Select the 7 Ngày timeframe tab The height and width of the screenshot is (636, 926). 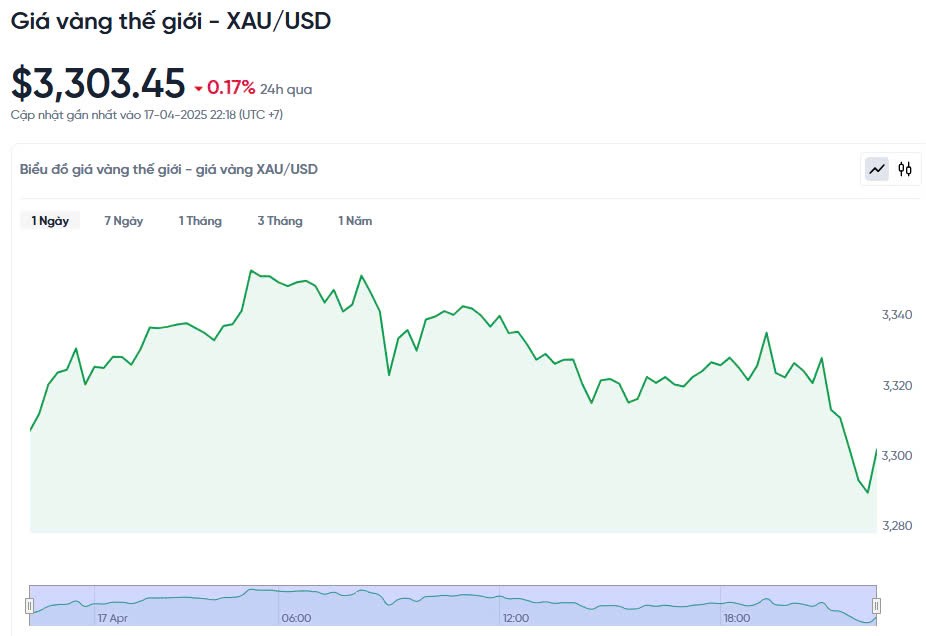(x=124, y=221)
